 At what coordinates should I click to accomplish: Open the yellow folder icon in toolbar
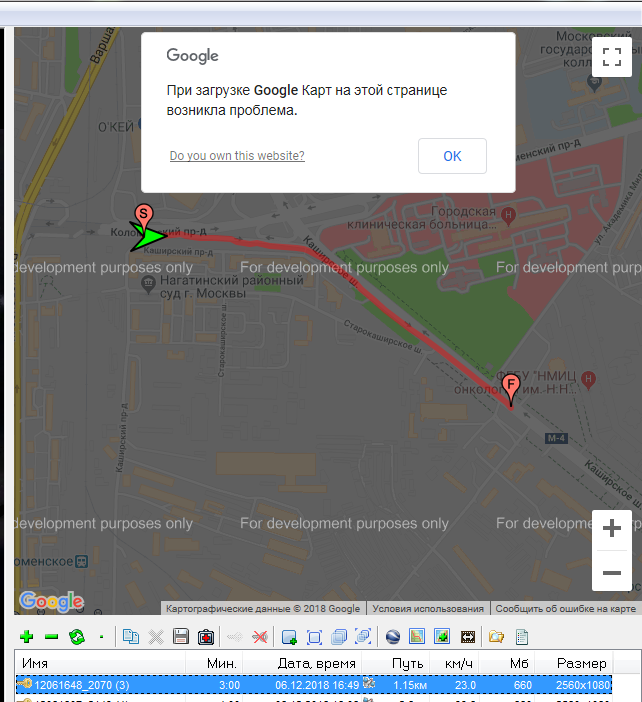496,637
